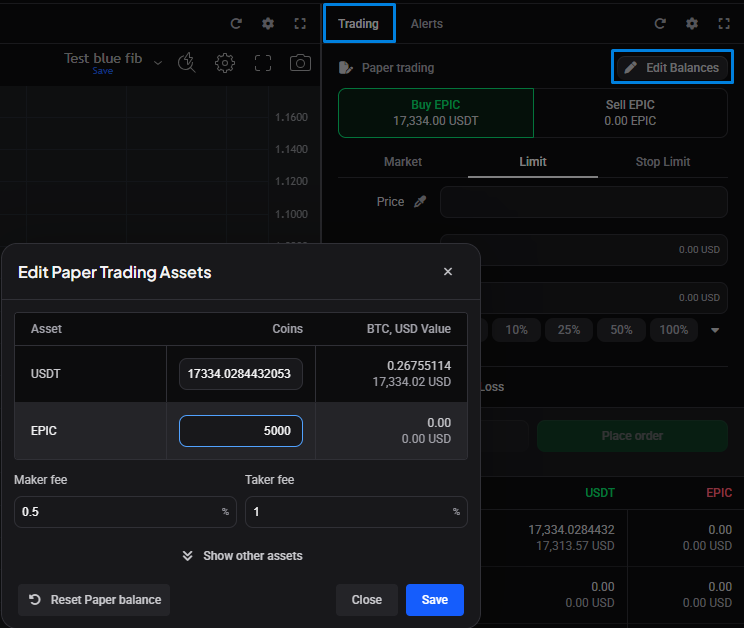This screenshot has height=628, width=744.
Task: Close the Edit Paper Trading Assets dialog
Action: 448,271
